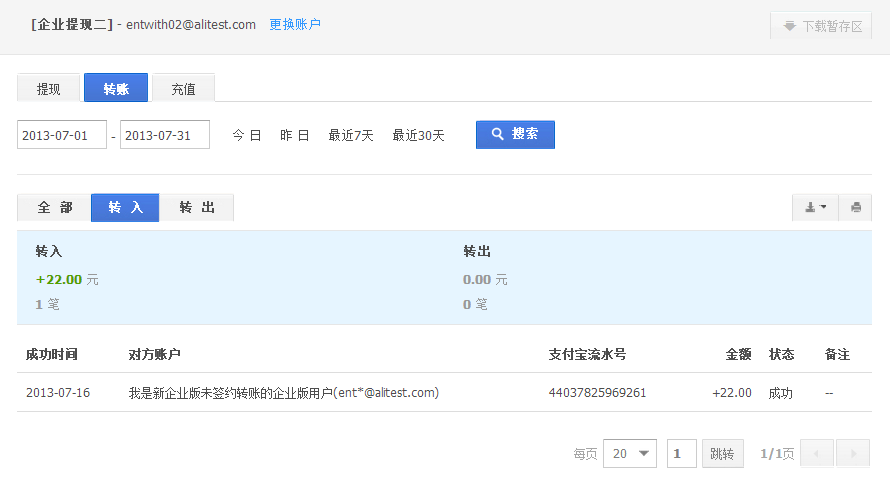Go to previous page arrow
Image resolution: width=890 pixels, height=484 pixels.
(817, 453)
